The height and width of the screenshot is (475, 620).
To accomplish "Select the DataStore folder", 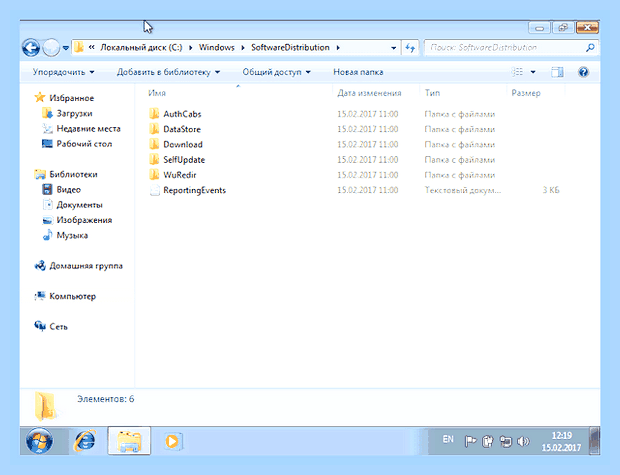I will point(182,129).
